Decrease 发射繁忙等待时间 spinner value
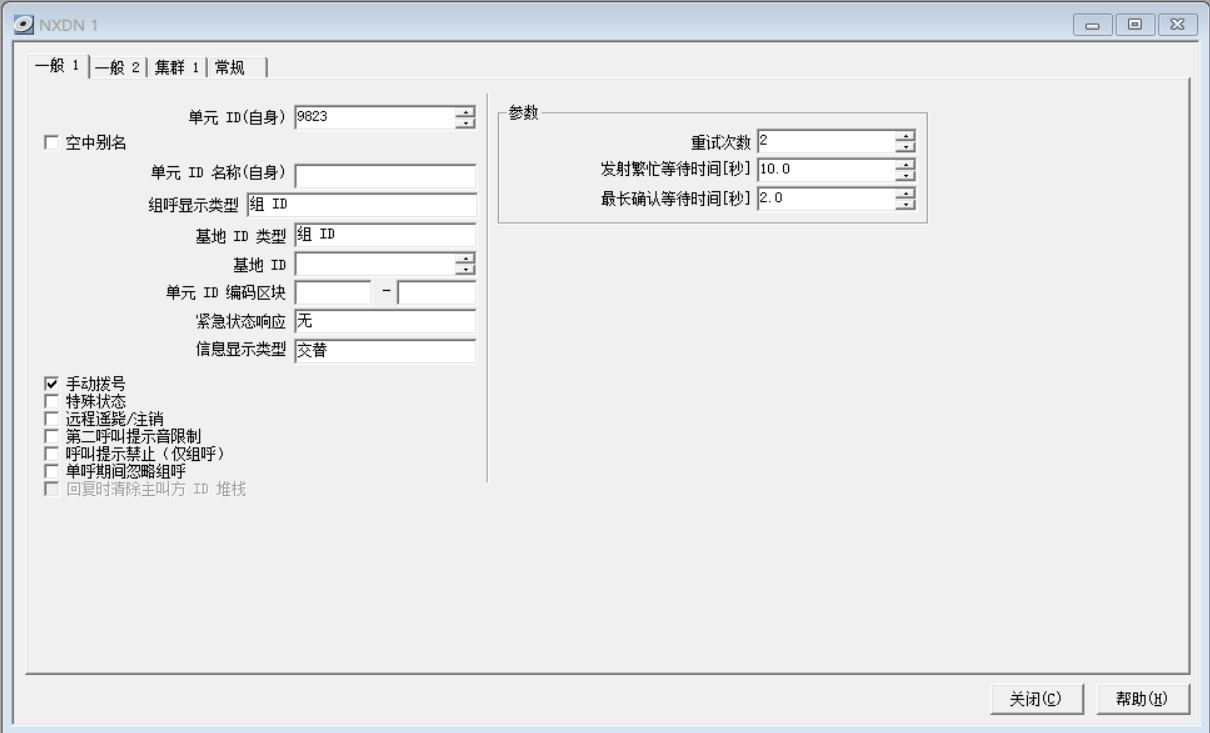The image size is (1210, 733). pyautogui.click(x=905, y=175)
